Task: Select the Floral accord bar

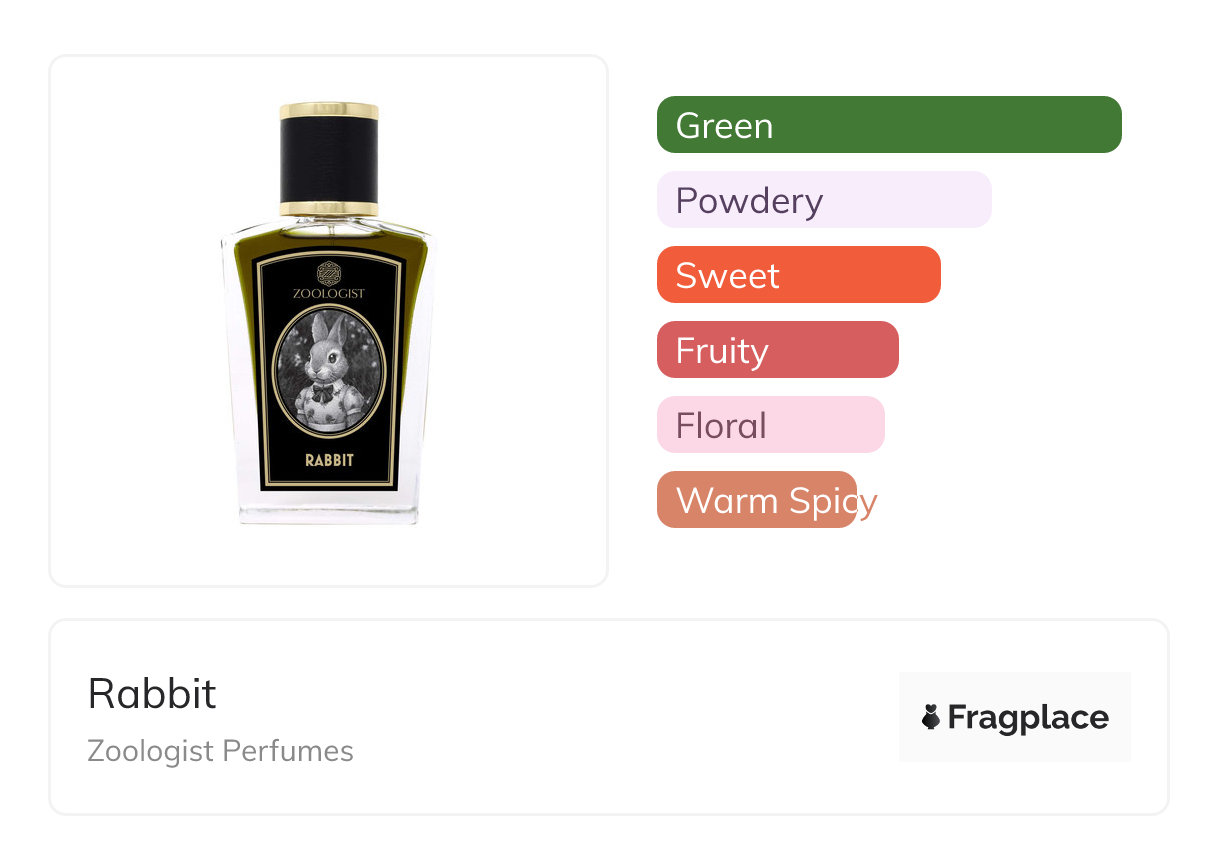Action: pyautogui.click(x=771, y=425)
